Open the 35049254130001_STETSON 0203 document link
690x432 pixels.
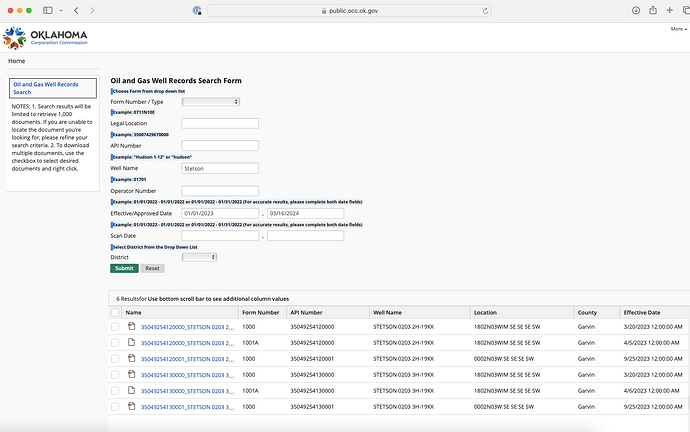pos(187,407)
